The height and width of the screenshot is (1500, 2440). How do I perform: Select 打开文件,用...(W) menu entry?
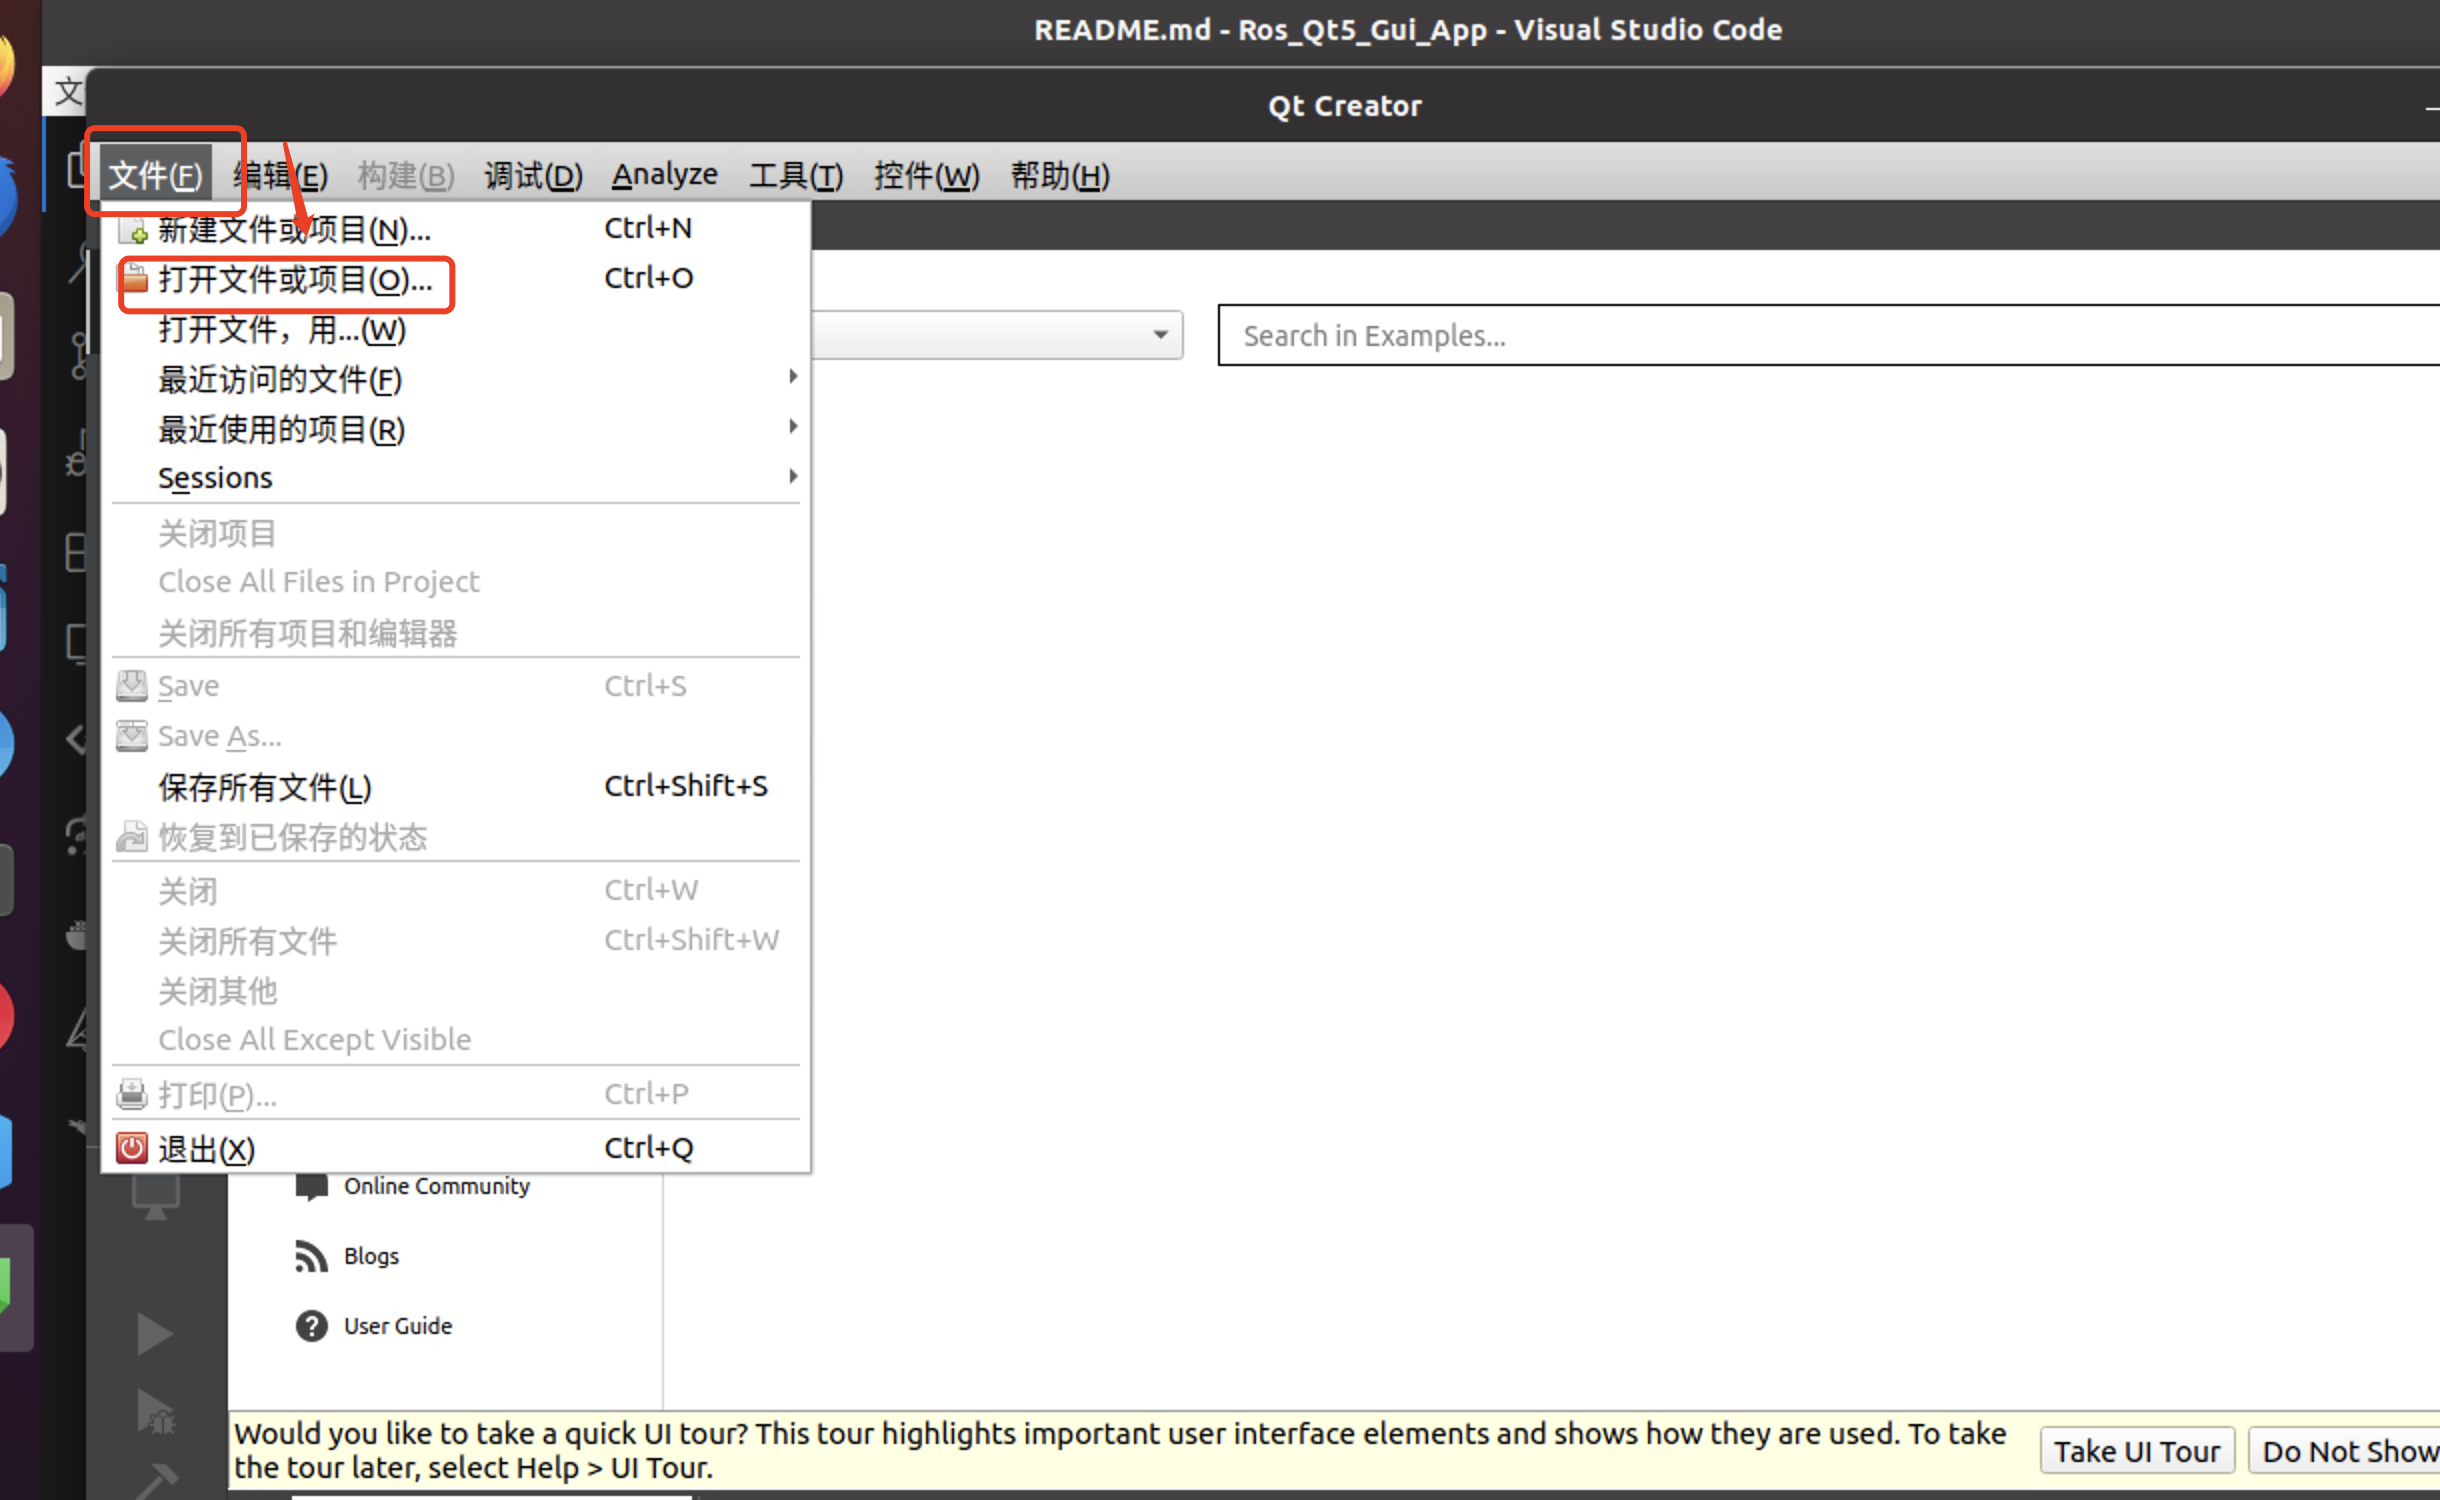pyautogui.click(x=282, y=329)
